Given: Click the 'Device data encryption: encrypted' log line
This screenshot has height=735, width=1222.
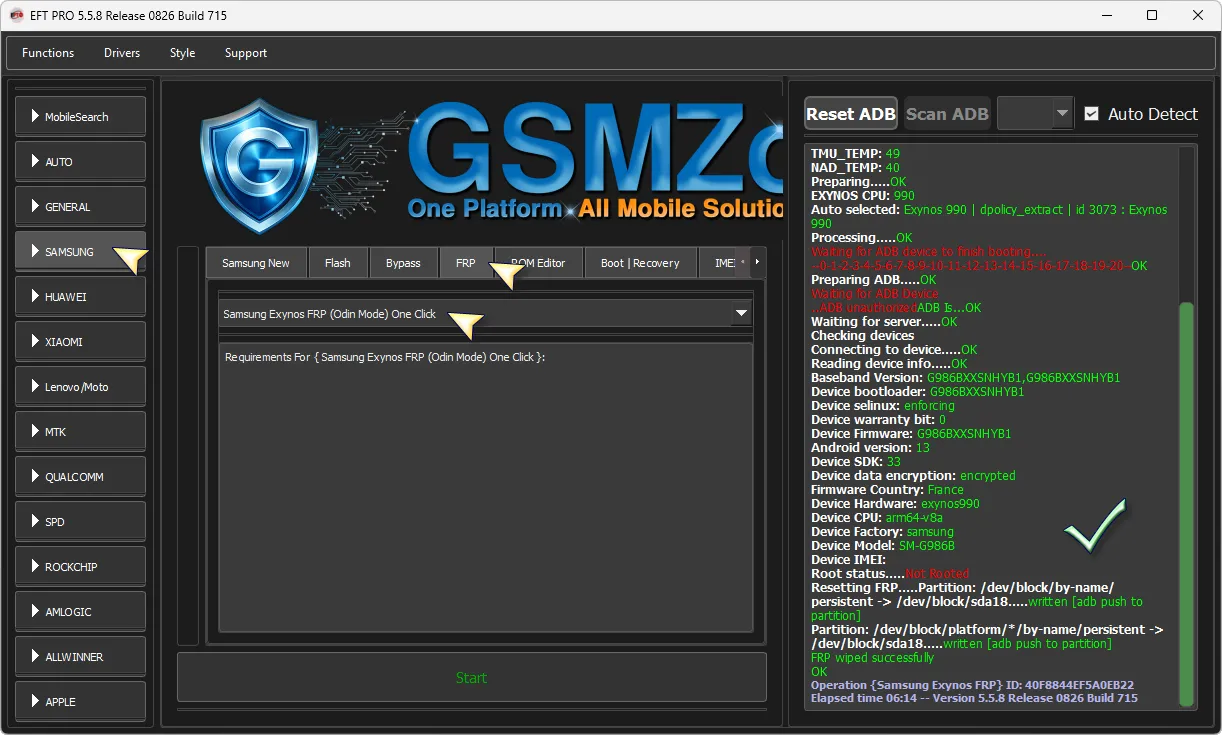Looking at the screenshot, I should coord(913,476).
